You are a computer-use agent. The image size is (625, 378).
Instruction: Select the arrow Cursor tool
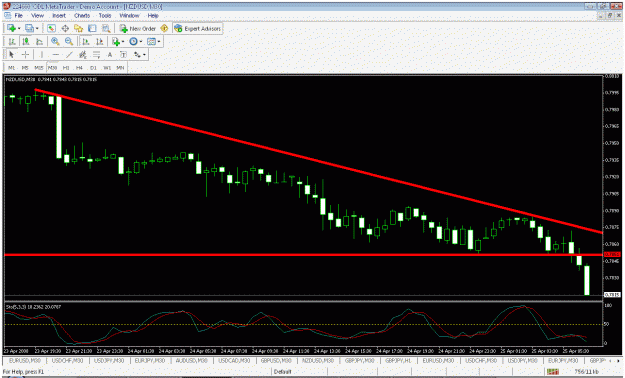click(11, 55)
